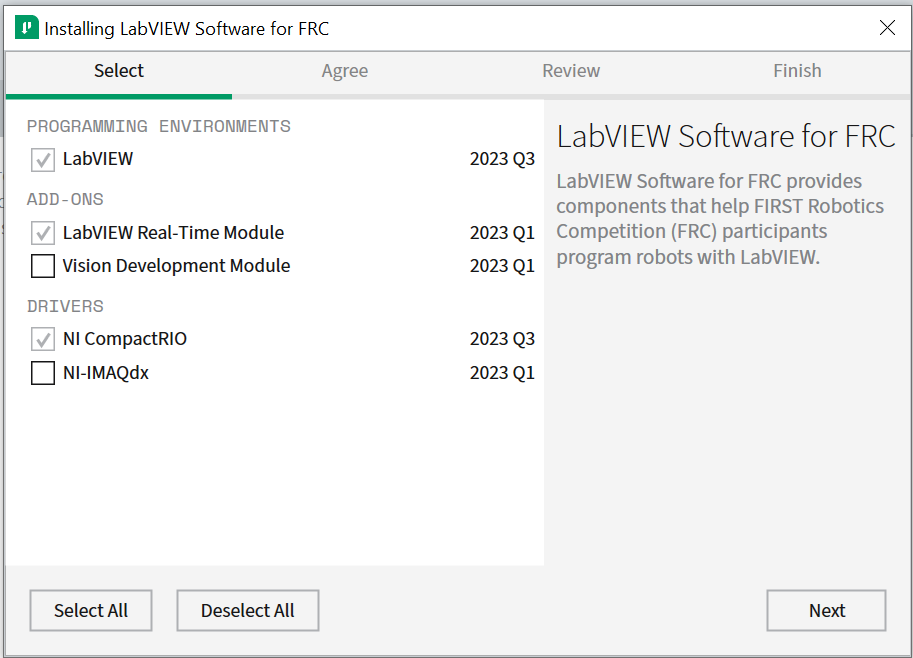Image resolution: width=913 pixels, height=658 pixels.
Task: Click the LabVIEW Software for FRC heading
Action: [726, 136]
